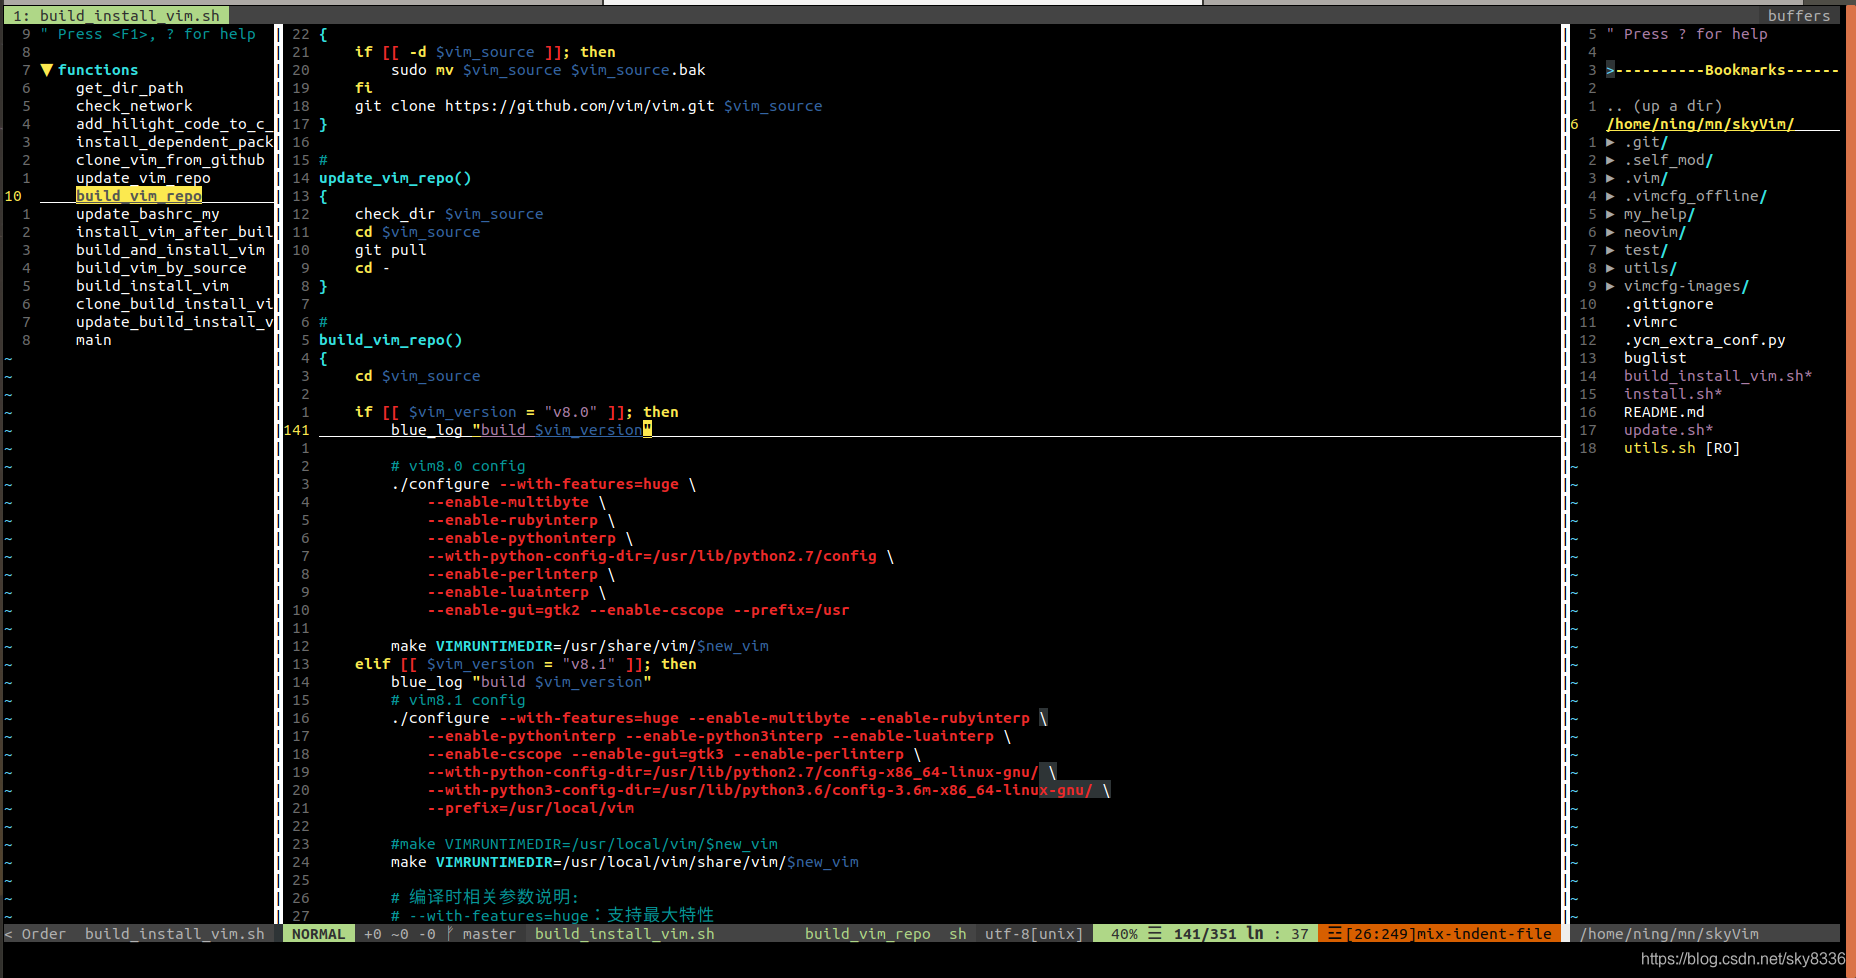The image size is (1856, 978).
Task: Place cursor on '#make VIMRUNTIMEDIR' commented line
Action: [x=584, y=844]
